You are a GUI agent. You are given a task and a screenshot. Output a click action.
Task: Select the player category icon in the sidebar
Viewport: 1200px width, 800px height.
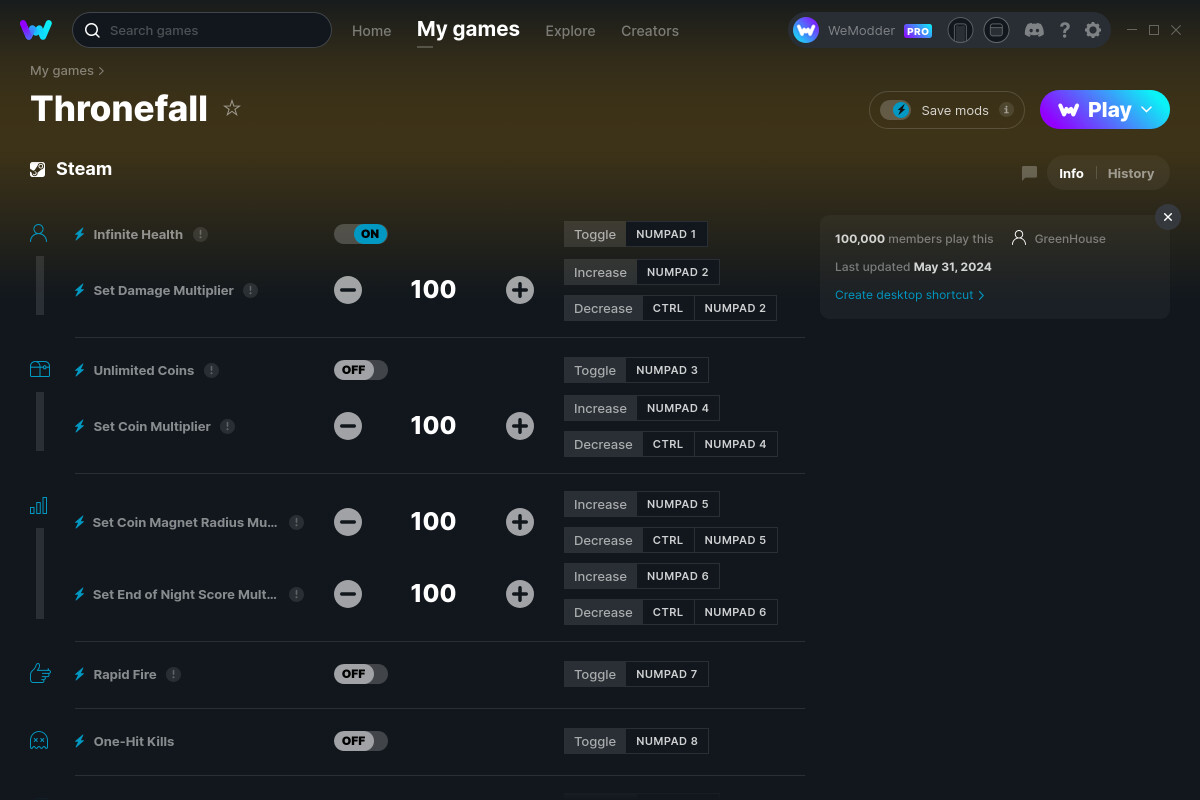(38, 232)
